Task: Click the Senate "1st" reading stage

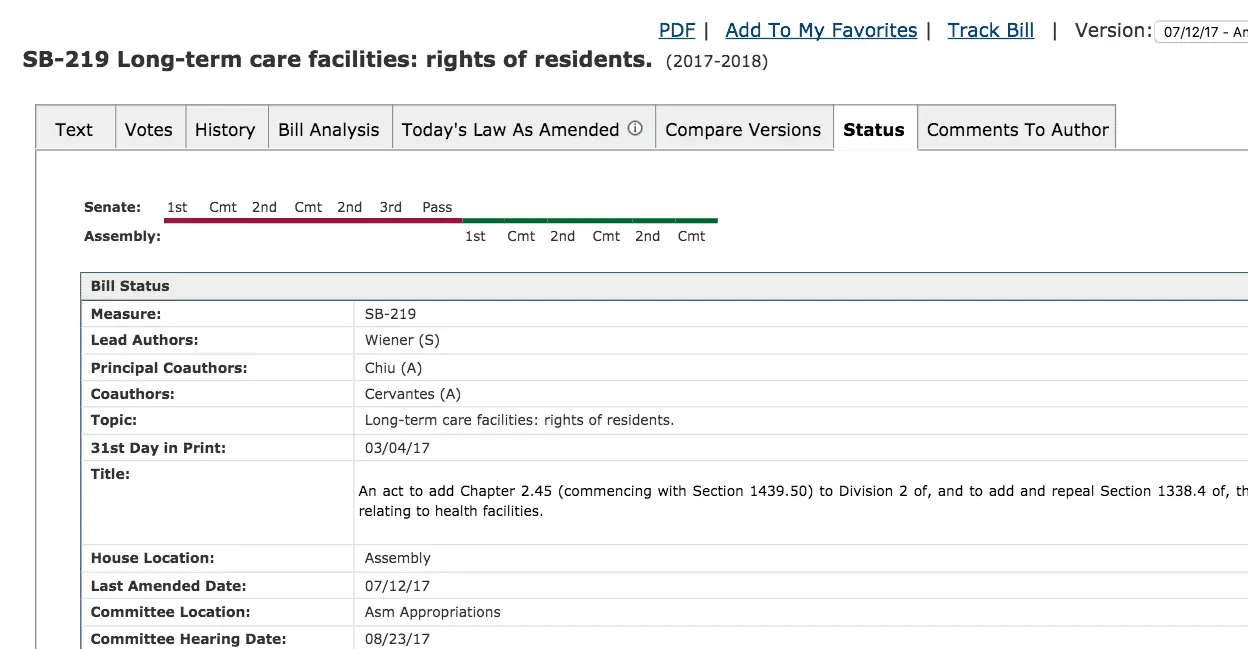Action: coord(177,207)
